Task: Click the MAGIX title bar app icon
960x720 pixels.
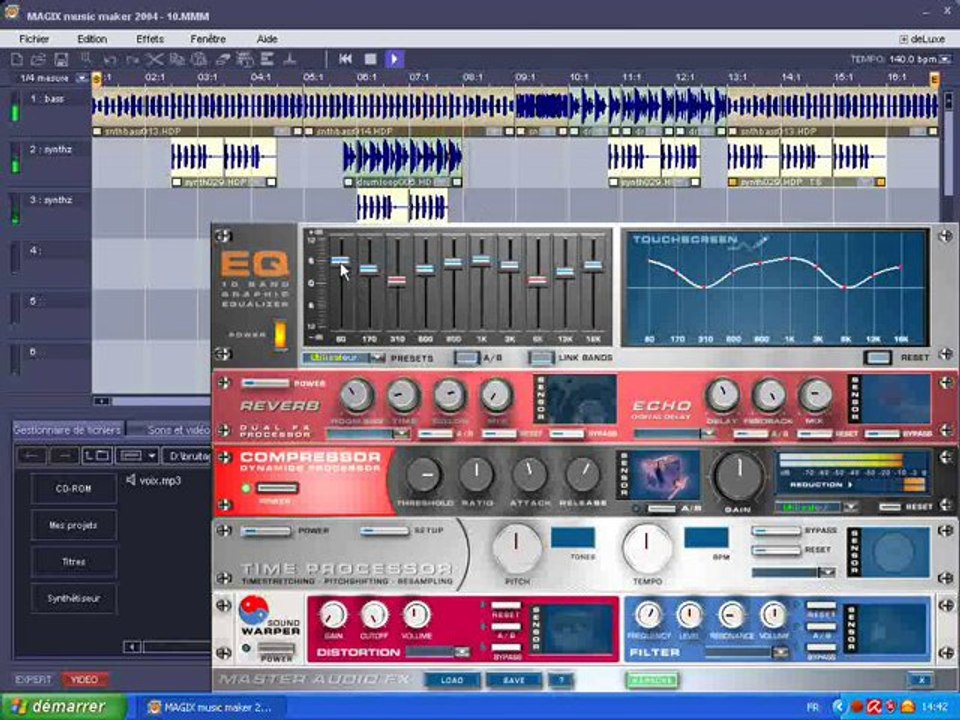Action: 11,12
